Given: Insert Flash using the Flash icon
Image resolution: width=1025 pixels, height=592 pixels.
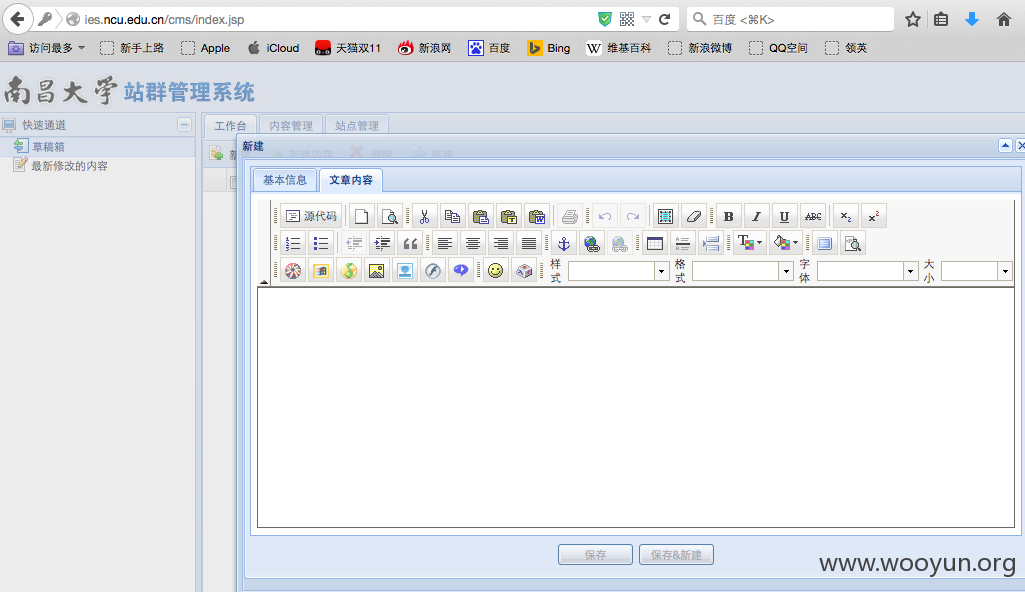Looking at the screenshot, I should tap(433, 271).
